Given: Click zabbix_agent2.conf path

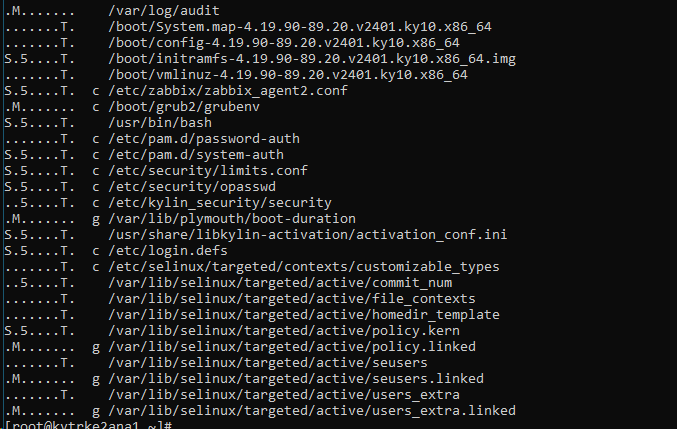Looking at the screenshot, I should 228,91.
